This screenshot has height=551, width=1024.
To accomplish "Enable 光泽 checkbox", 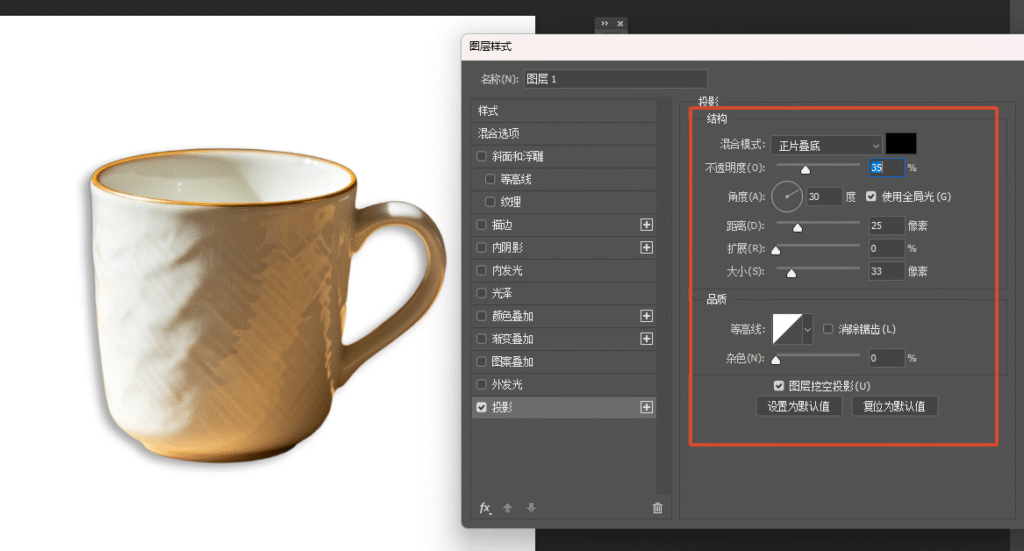I will 481,293.
